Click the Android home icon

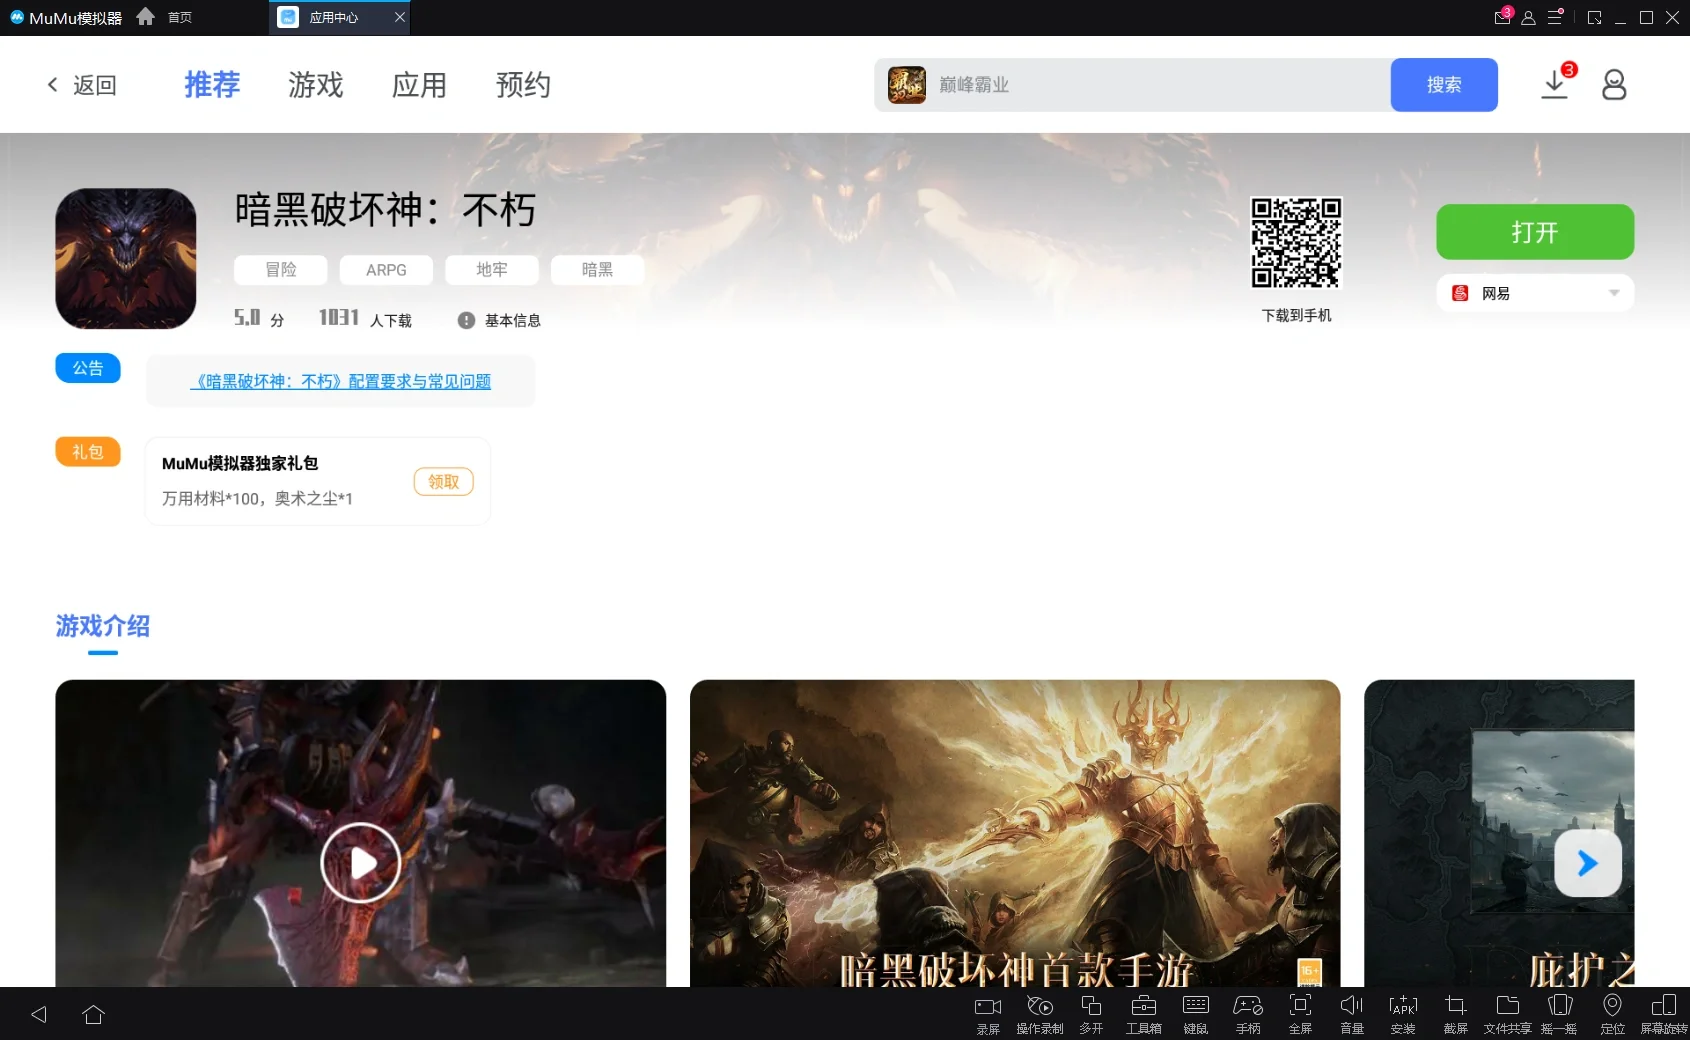94,1014
